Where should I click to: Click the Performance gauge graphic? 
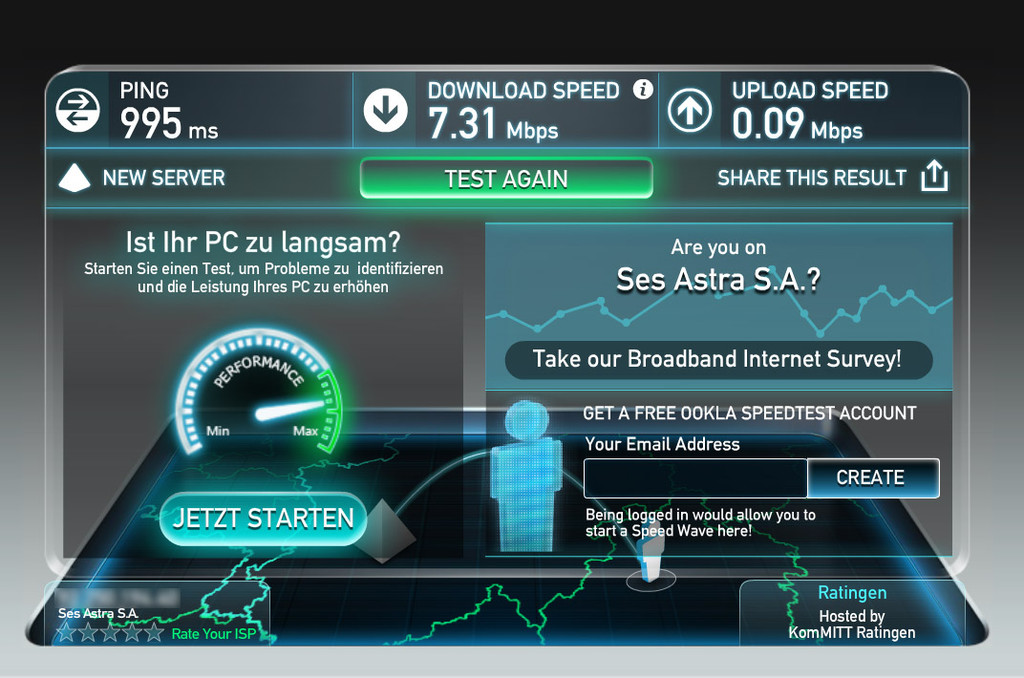(258, 392)
